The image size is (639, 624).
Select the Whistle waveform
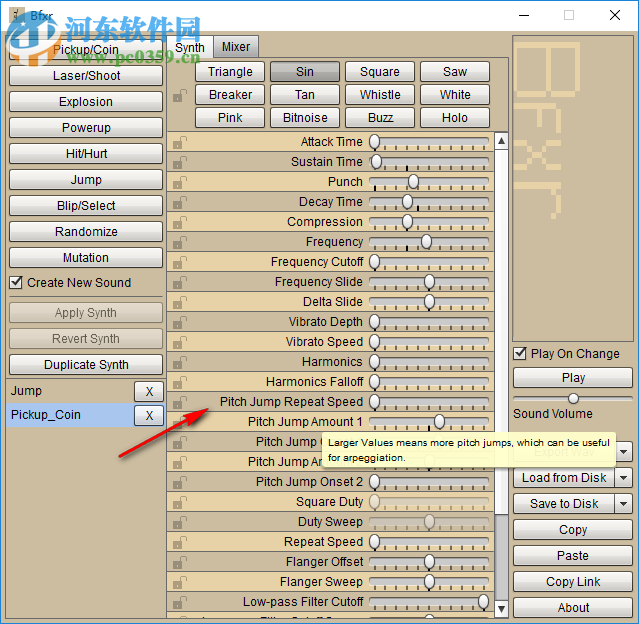tap(380, 95)
